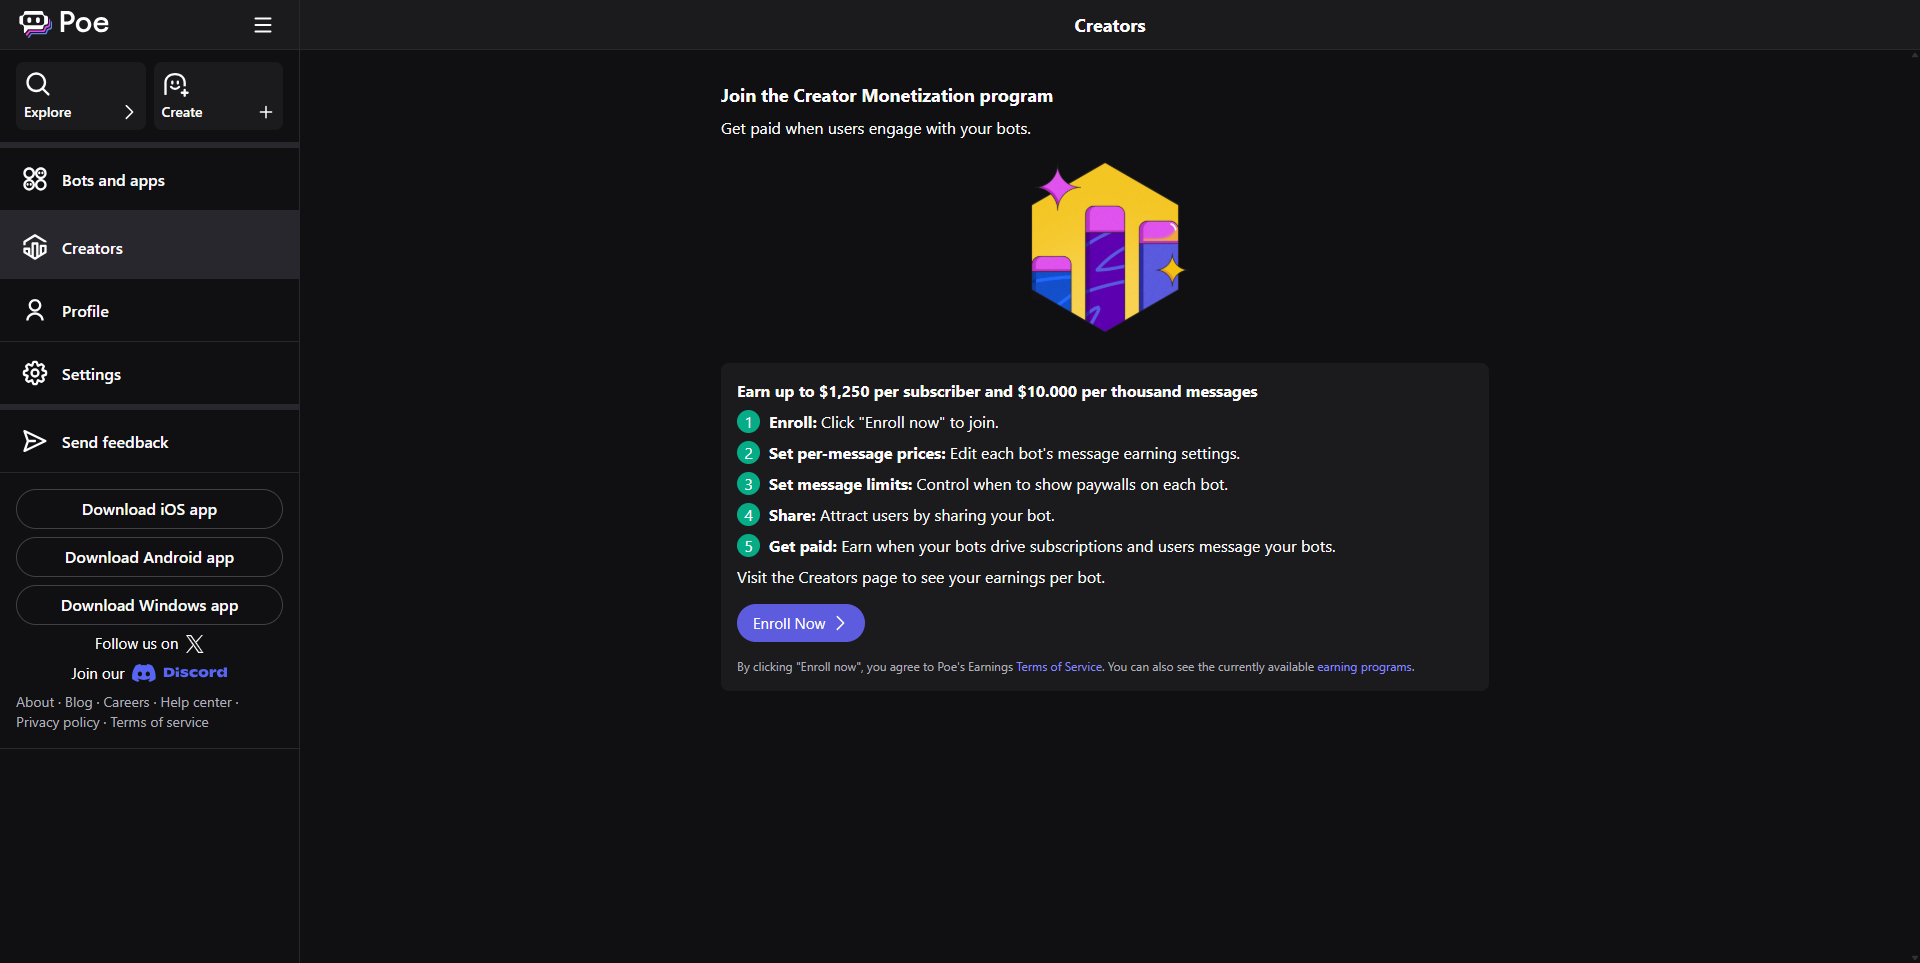This screenshot has height=963, width=1920.
Task: Click the Explore search magnifier icon
Action: [38, 84]
